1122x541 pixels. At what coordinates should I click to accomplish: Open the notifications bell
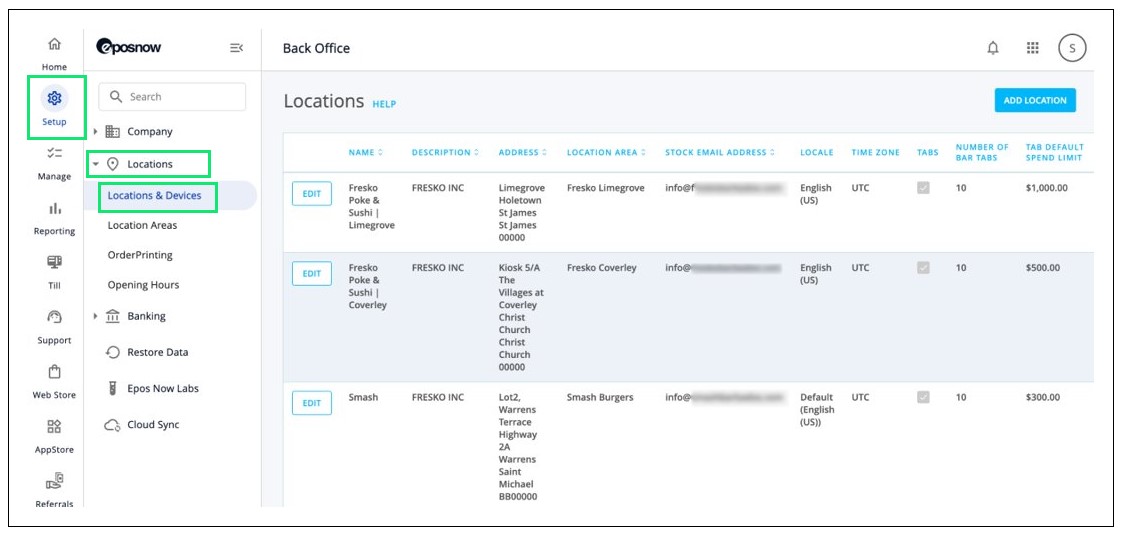click(992, 48)
